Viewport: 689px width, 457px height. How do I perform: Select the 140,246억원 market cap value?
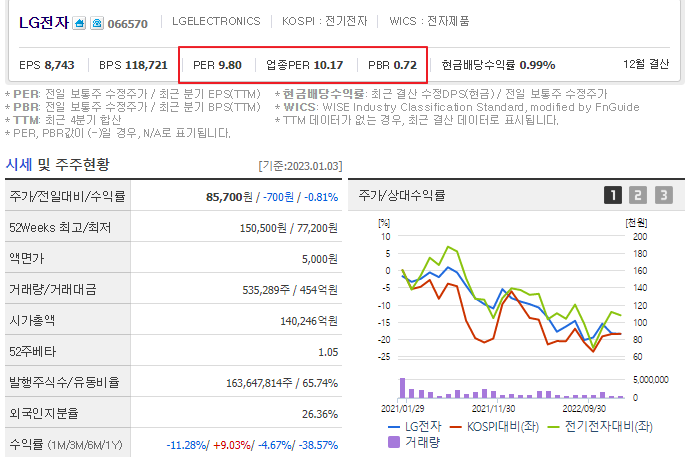tap(309, 321)
